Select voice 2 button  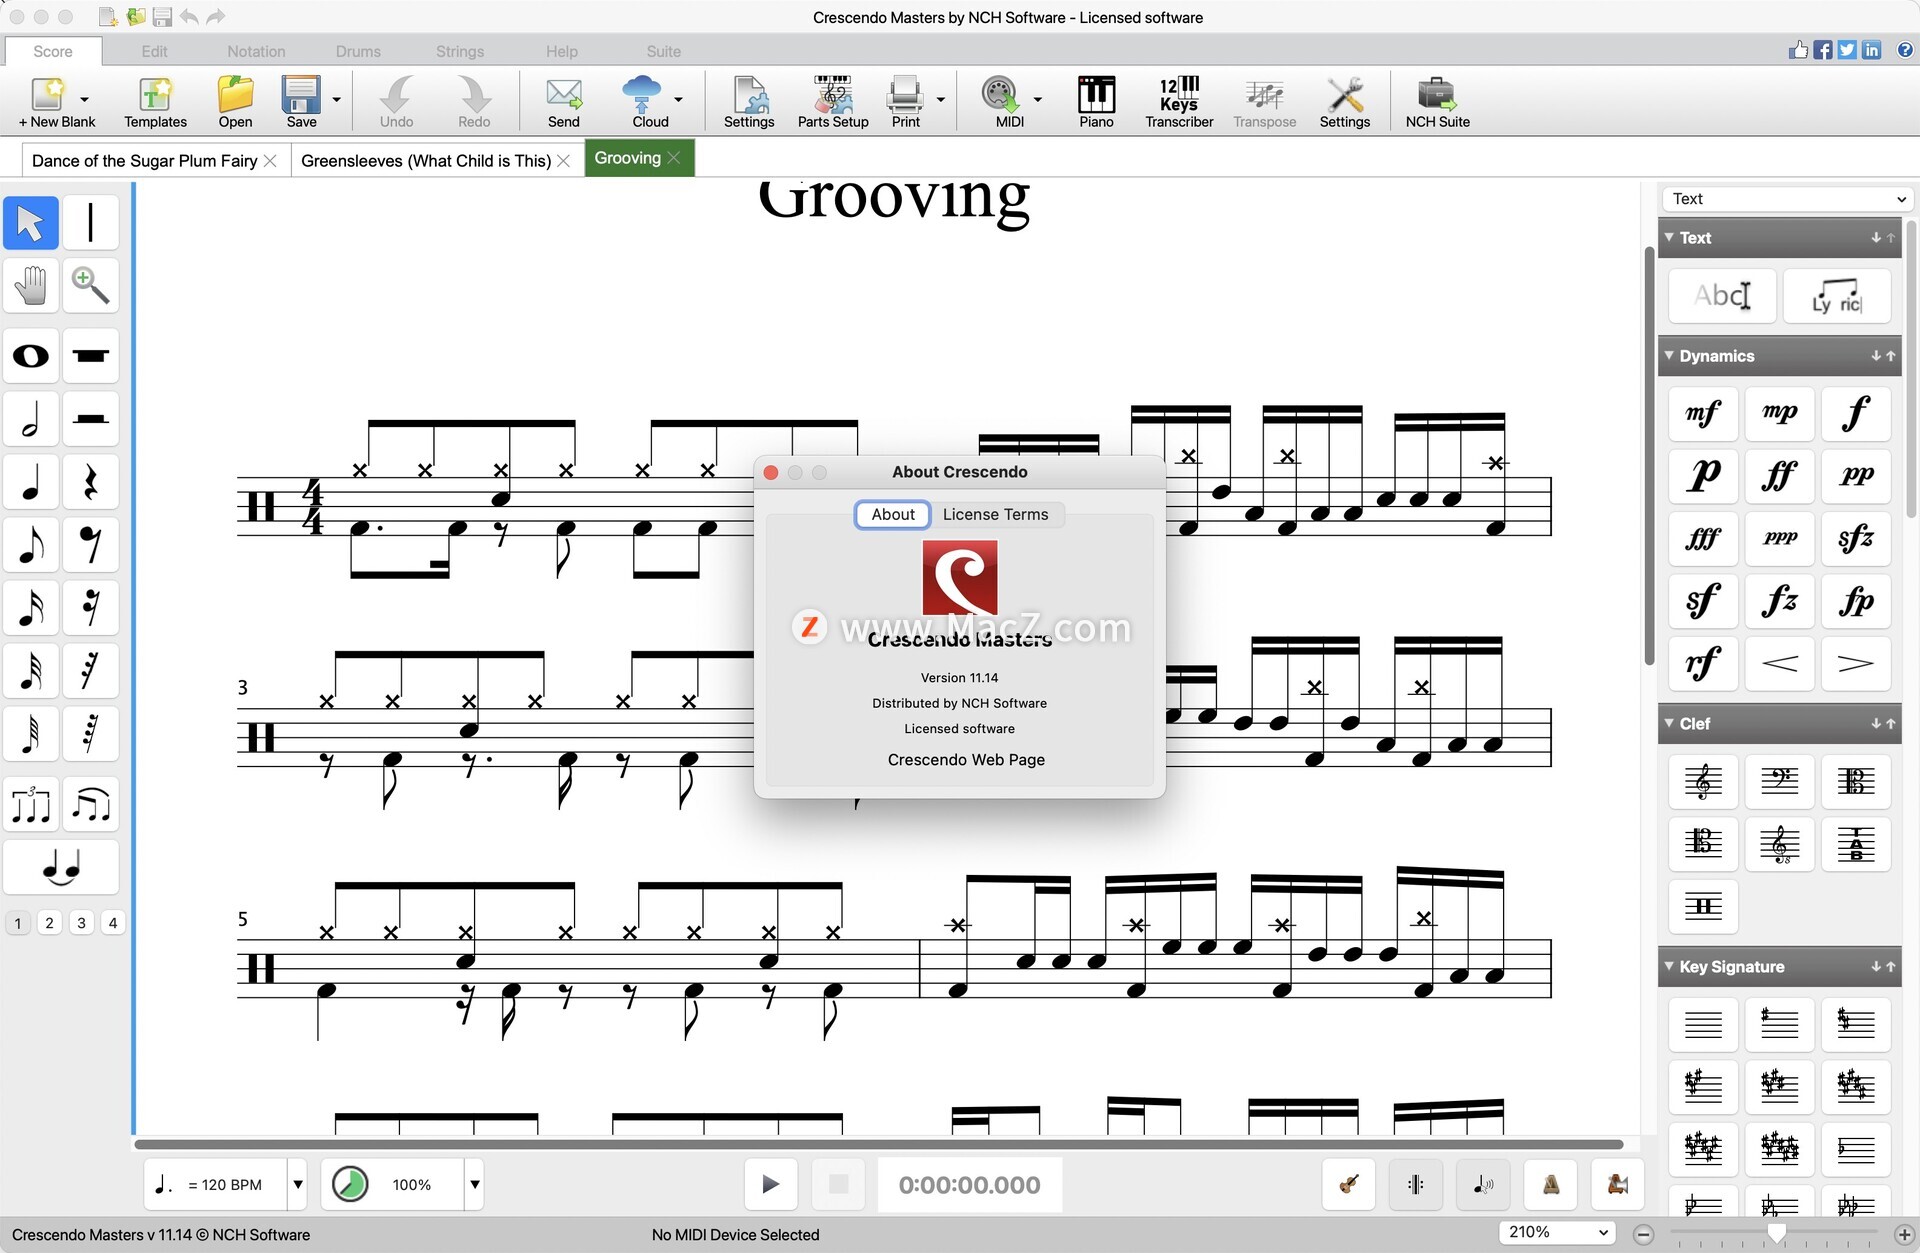tap(50, 923)
